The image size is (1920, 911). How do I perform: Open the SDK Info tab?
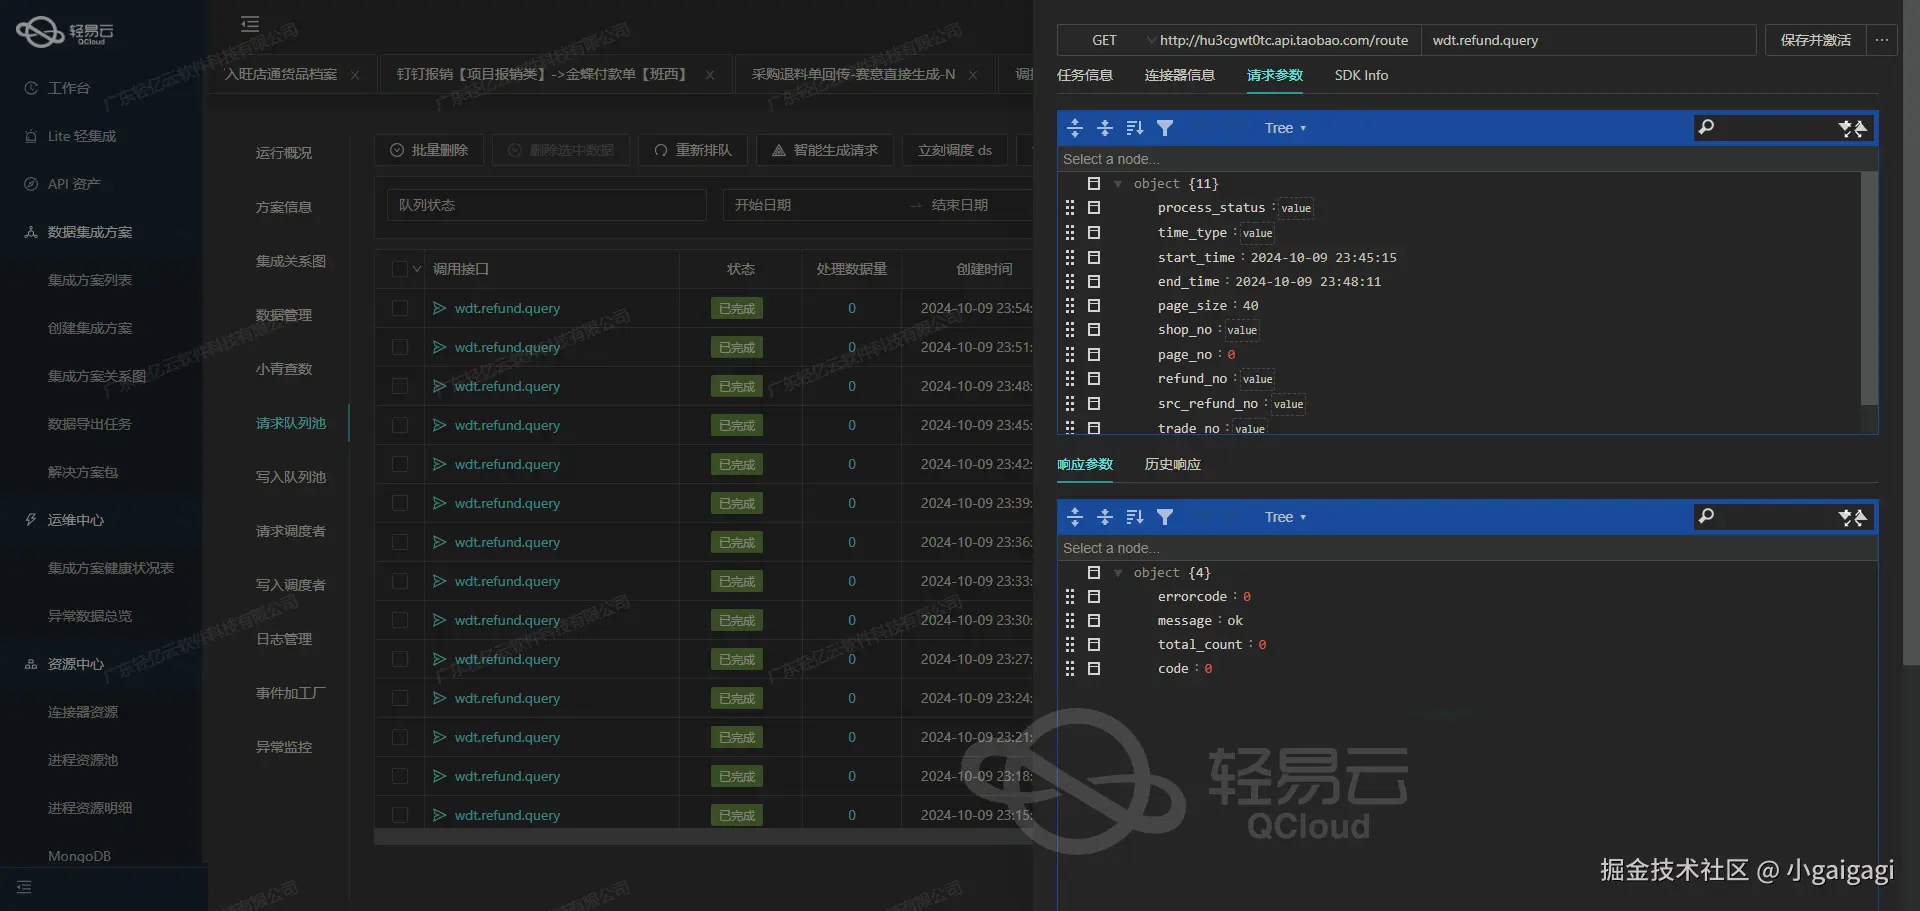click(1361, 75)
